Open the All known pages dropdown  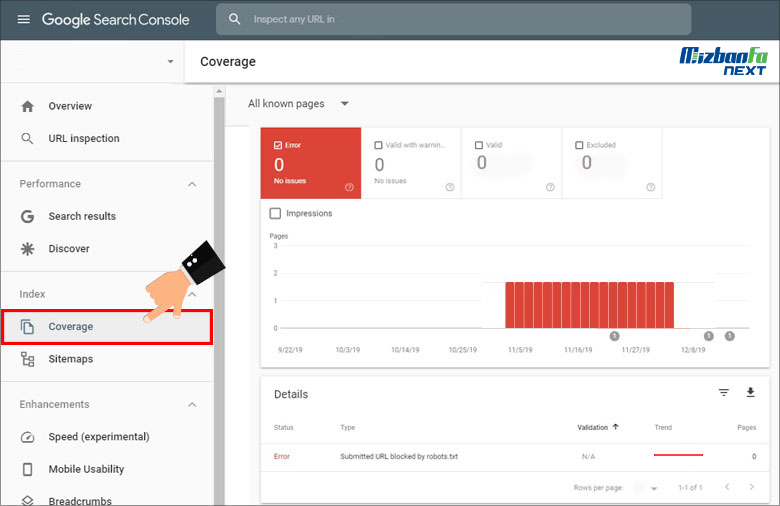tap(299, 104)
